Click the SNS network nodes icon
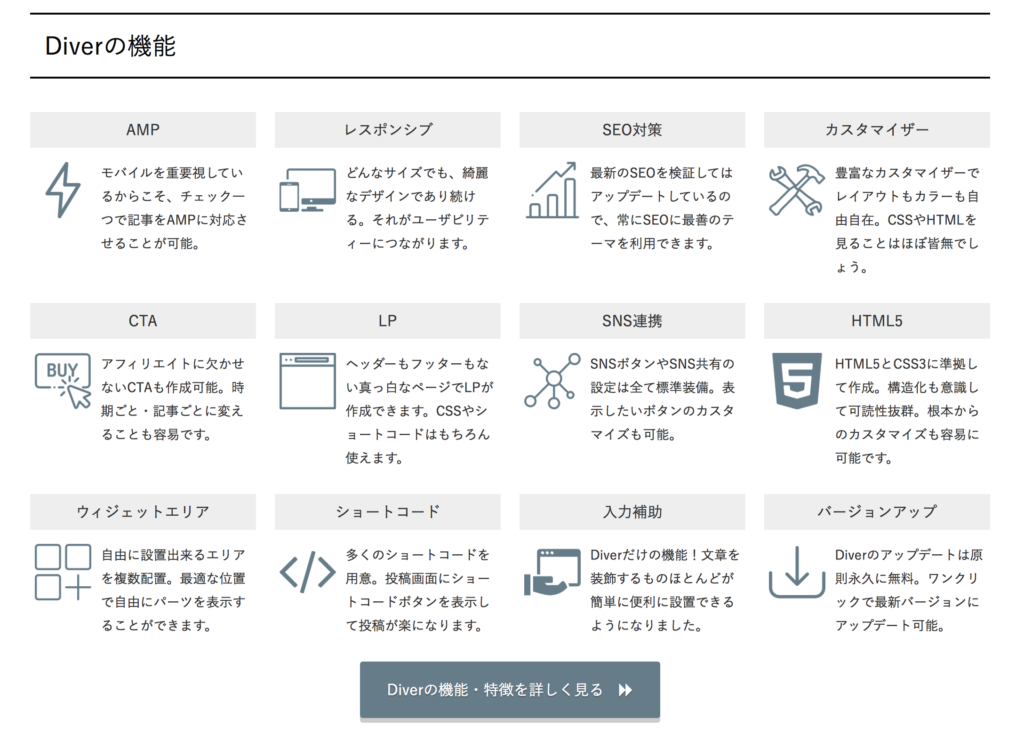The height and width of the screenshot is (750, 1024). click(x=552, y=381)
